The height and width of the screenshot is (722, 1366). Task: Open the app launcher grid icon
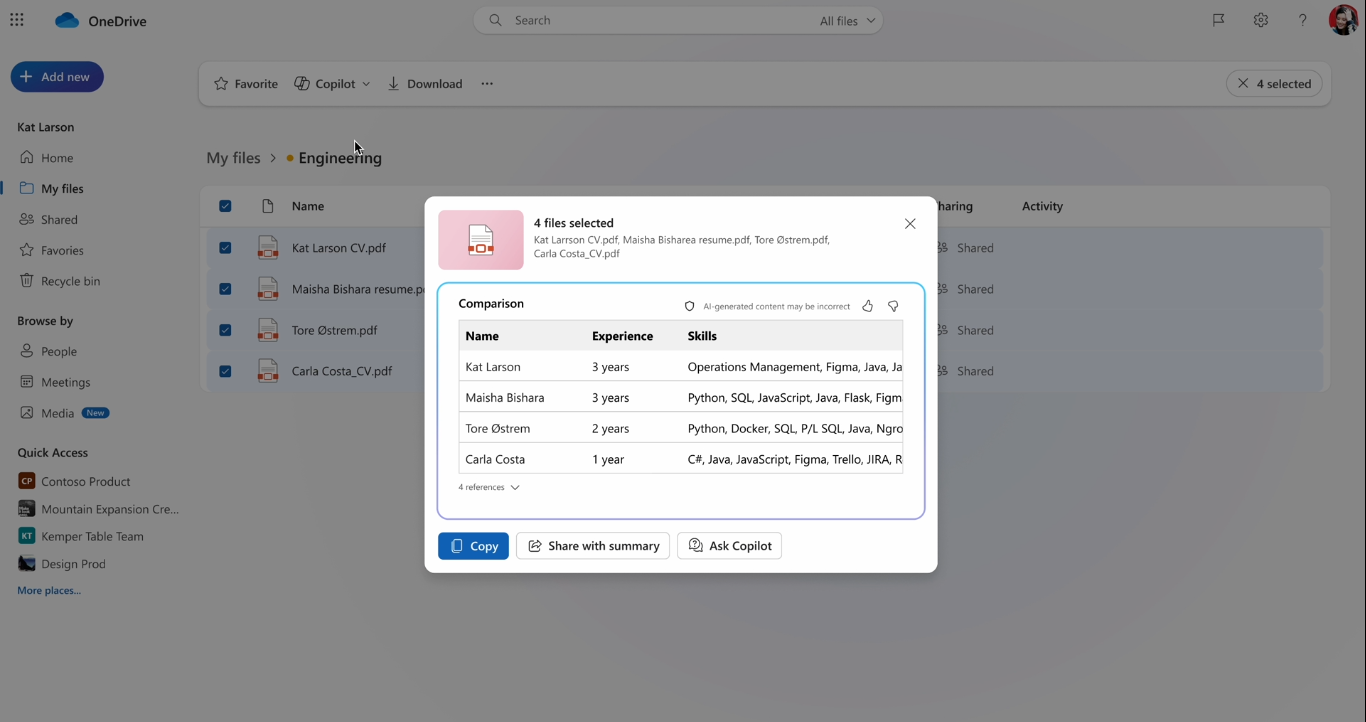[x=17, y=20]
